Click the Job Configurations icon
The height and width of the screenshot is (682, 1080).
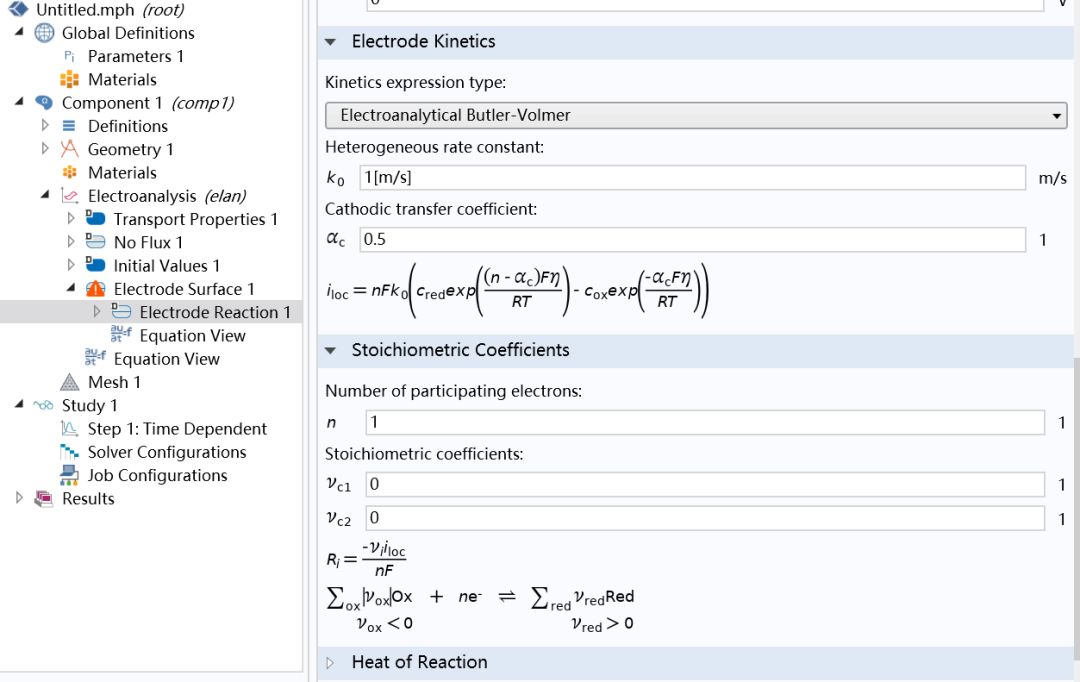coord(69,475)
